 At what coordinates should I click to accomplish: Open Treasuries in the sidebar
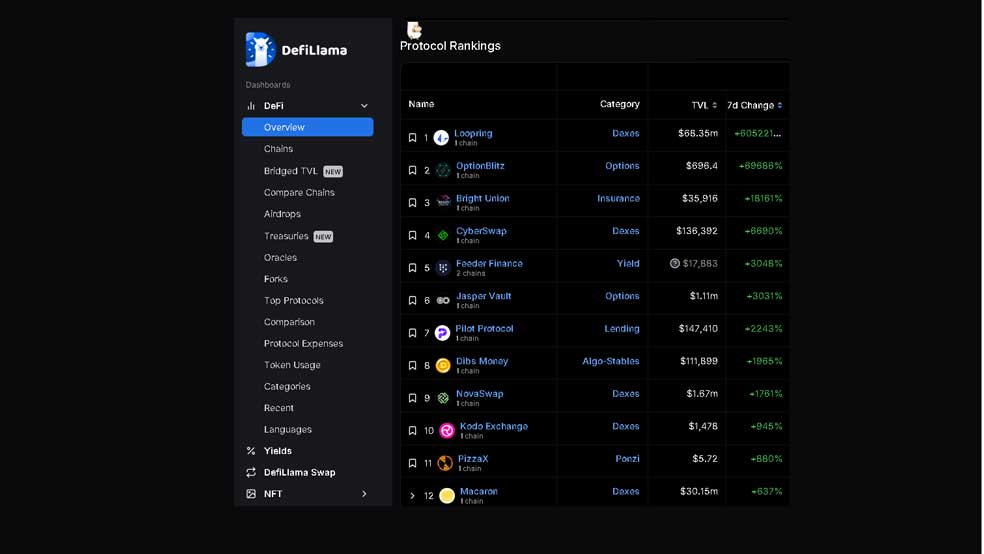click(x=286, y=236)
